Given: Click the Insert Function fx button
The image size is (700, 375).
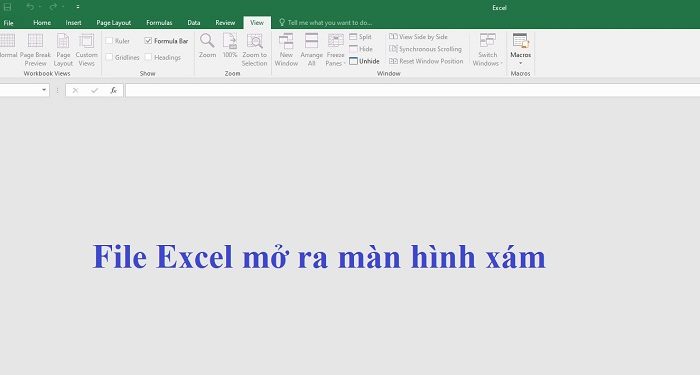Looking at the screenshot, I should coord(113,91).
